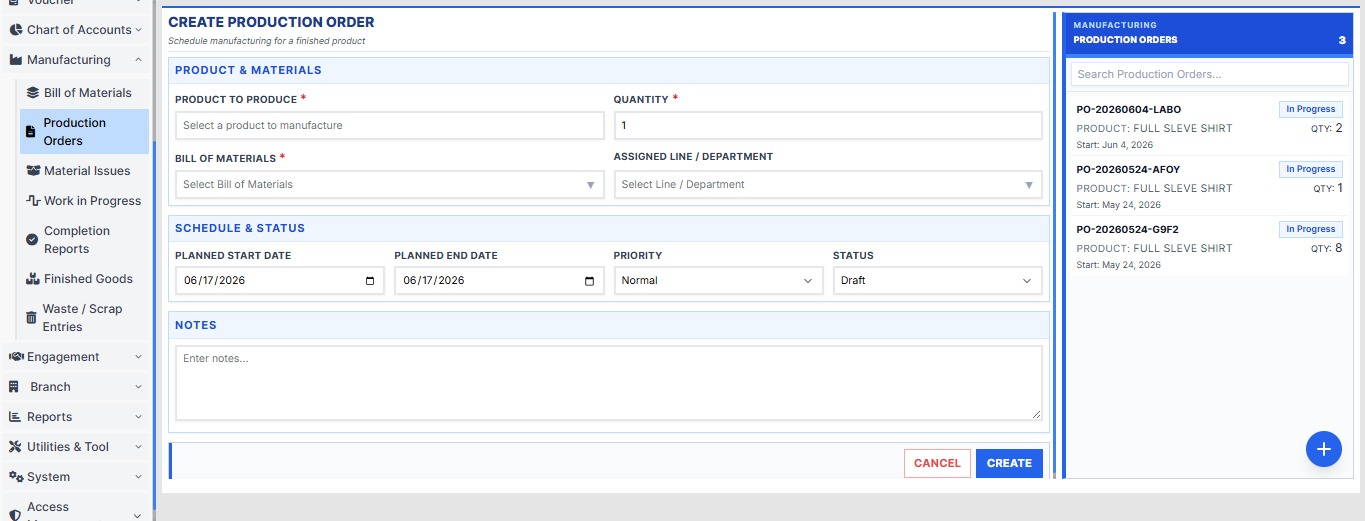Click the round blue plus button
The width and height of the screenshot is (1365, 521).
(1323, 450)
